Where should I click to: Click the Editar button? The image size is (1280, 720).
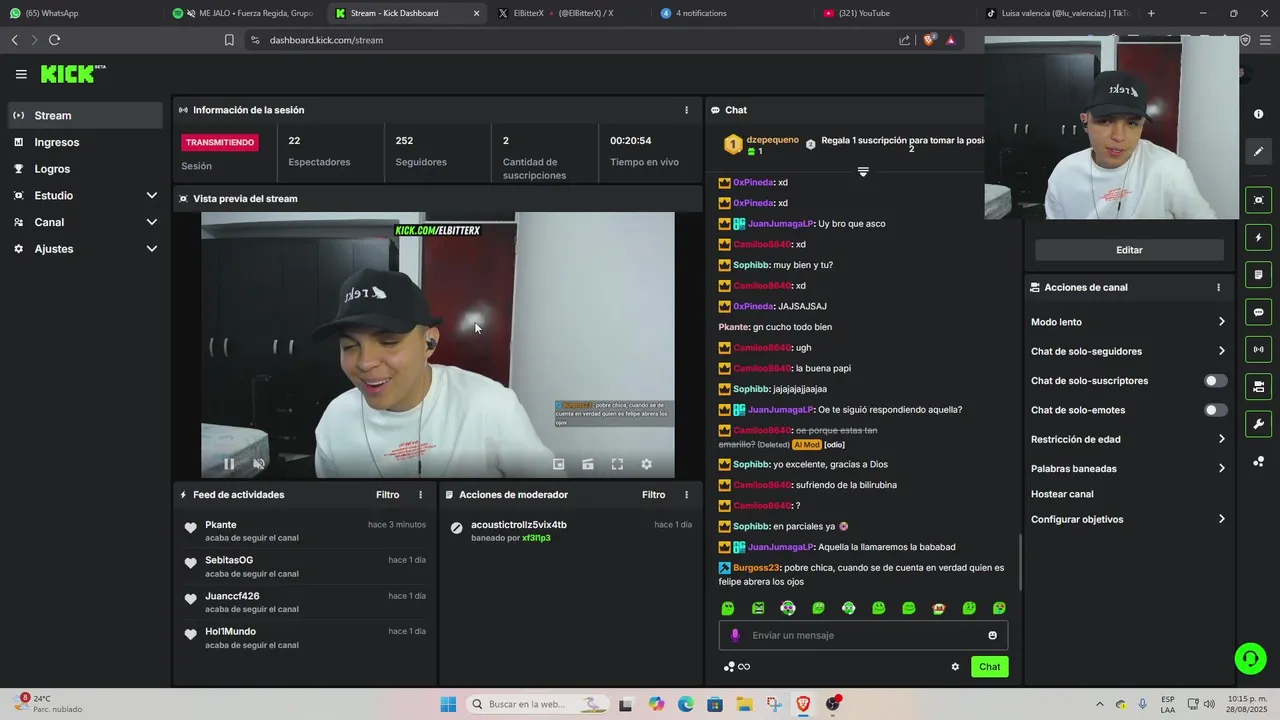[1129, 250]
